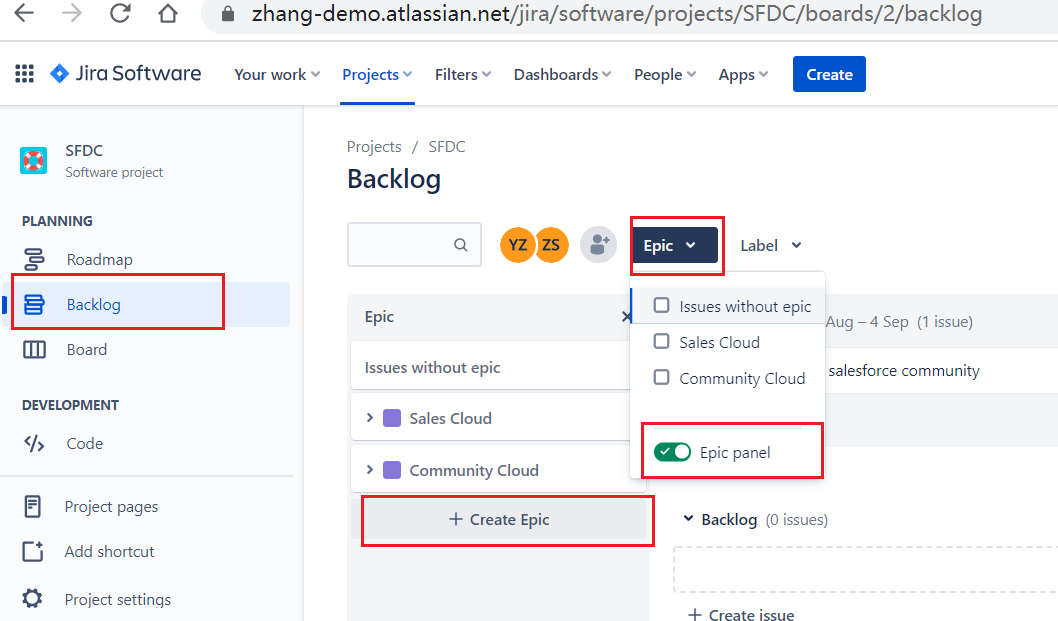Open the SFDC breadcrumb link

447,146
